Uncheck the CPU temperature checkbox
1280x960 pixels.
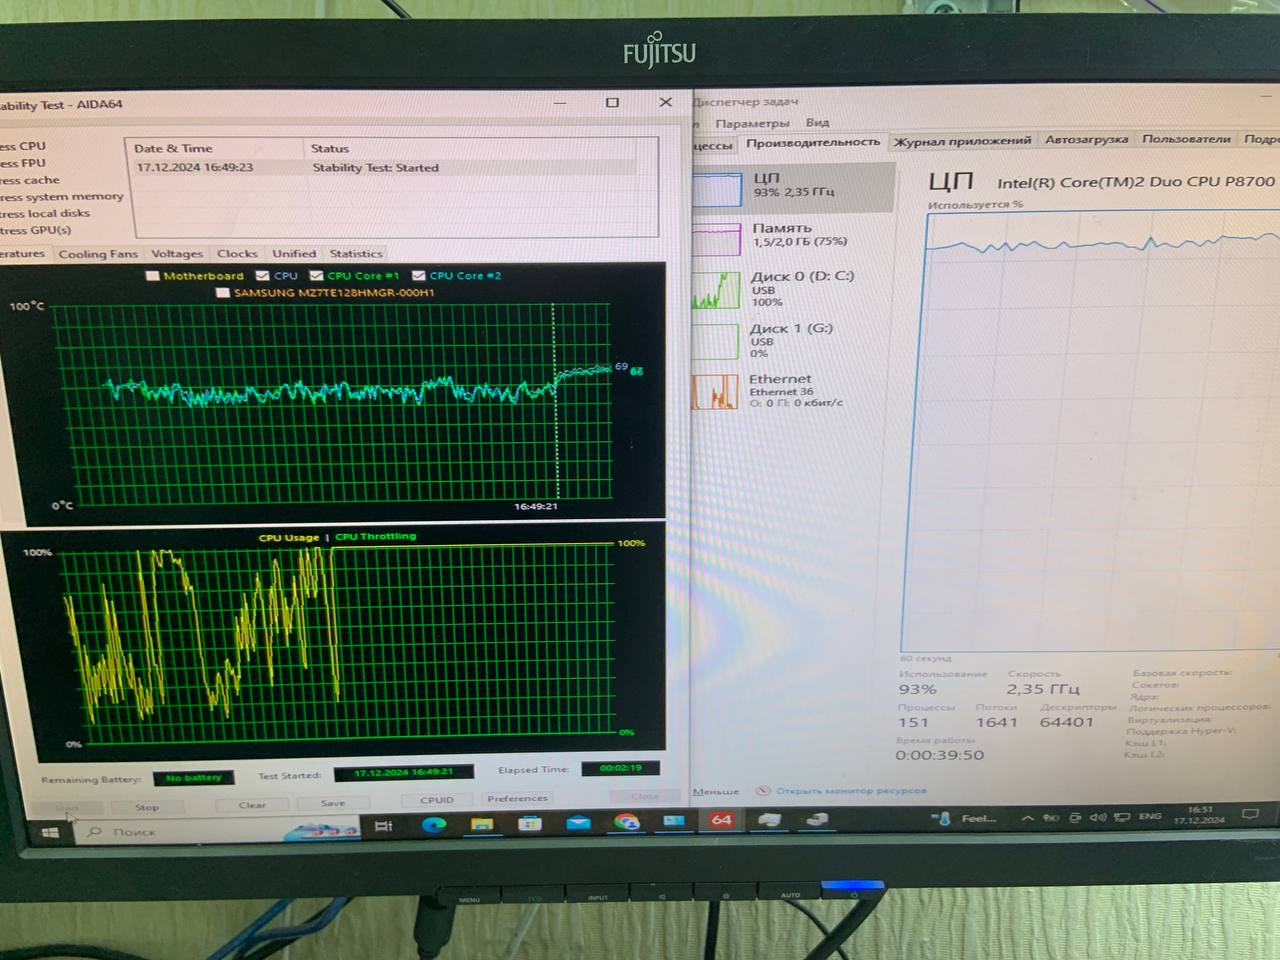click(x=262, y=276)
